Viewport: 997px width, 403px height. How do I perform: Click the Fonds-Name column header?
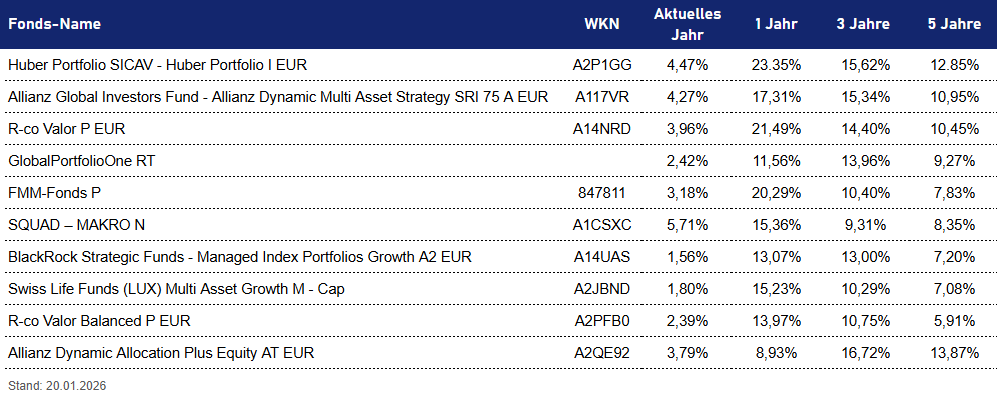coord(54,24)
